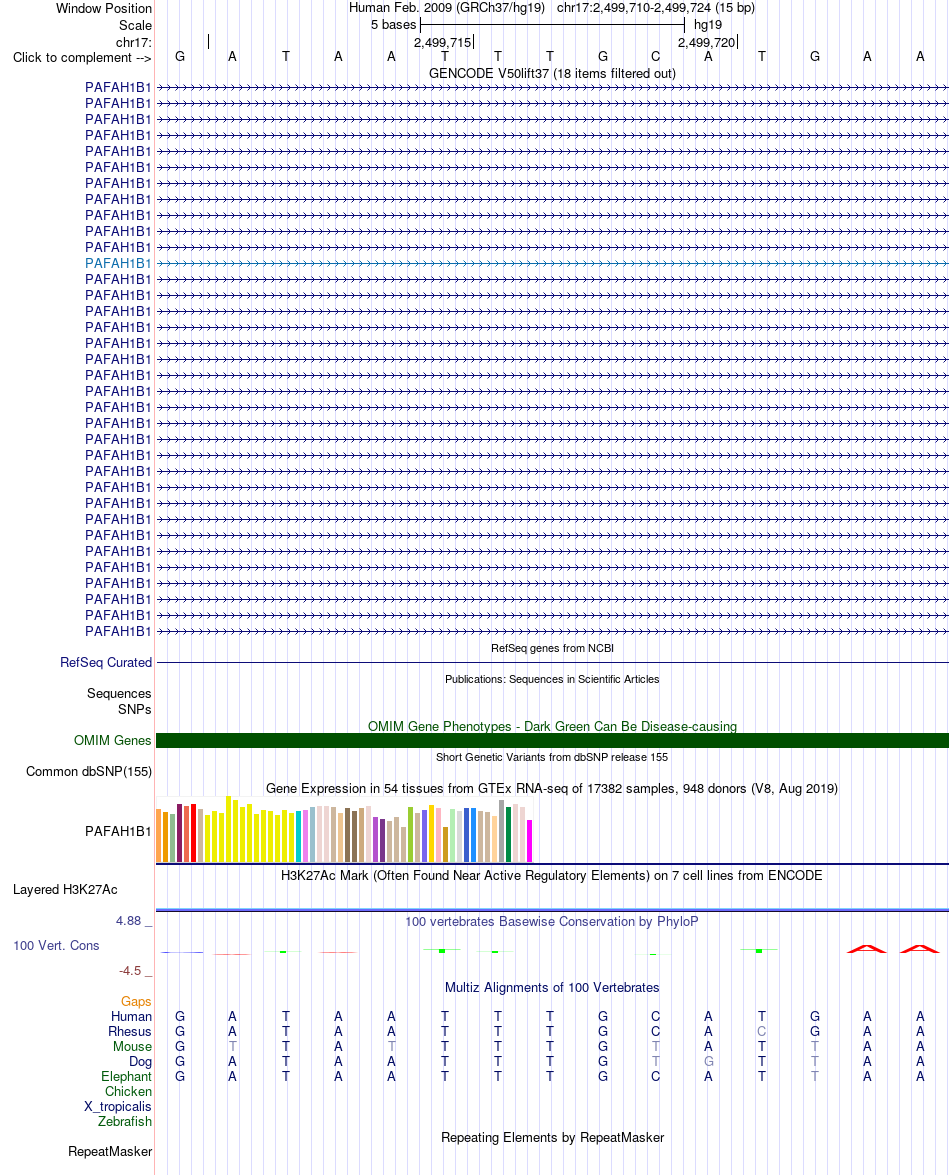Click the GTEx Gene Expression track title

[552, 788]
